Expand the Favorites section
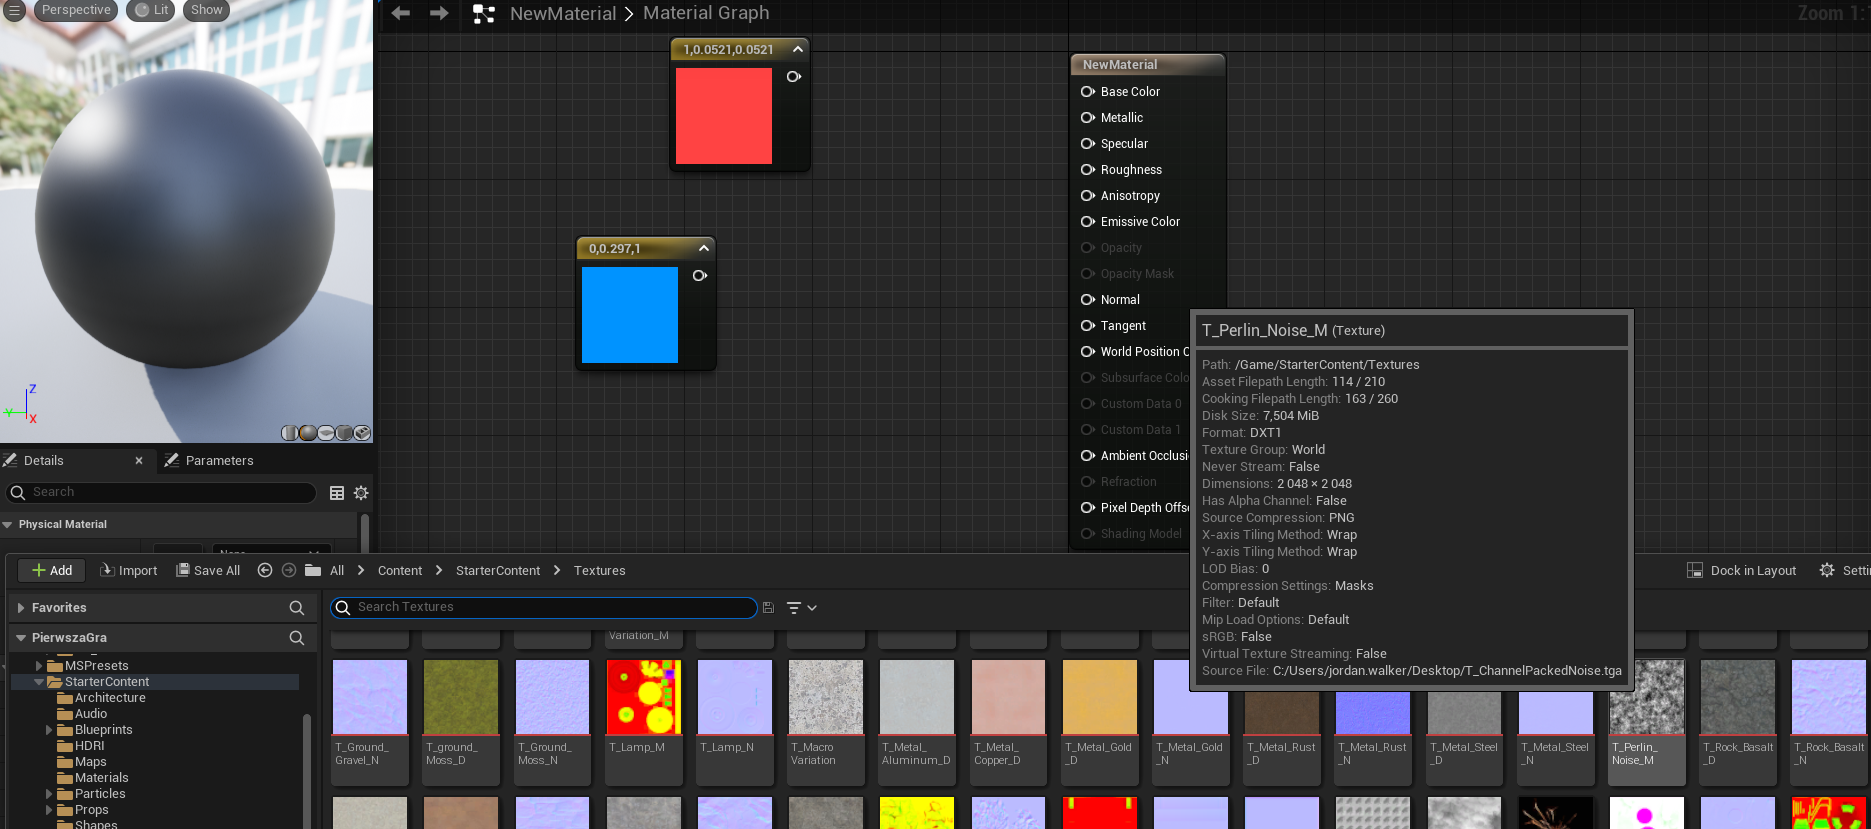Screen dimensions: 1871x829 coord(21,607)
